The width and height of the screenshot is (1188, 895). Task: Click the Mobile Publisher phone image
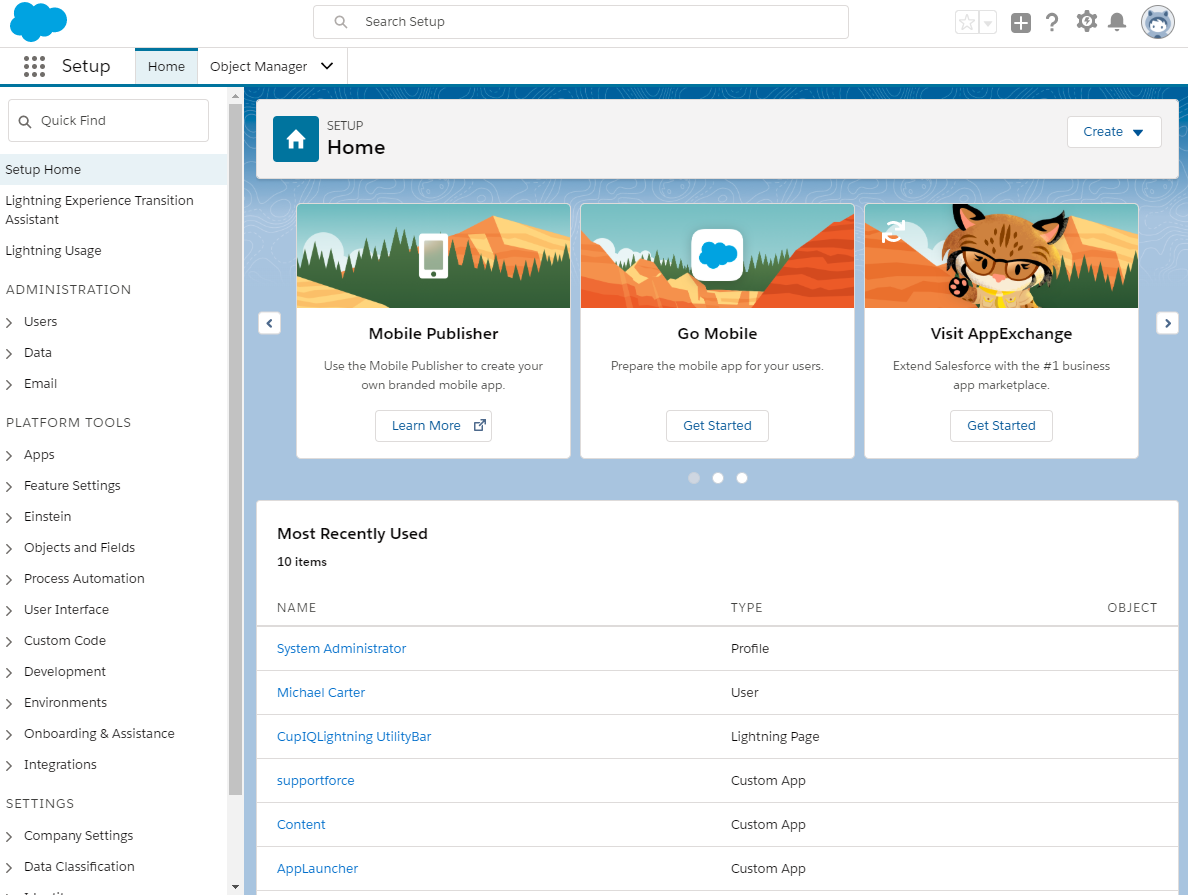433,255
